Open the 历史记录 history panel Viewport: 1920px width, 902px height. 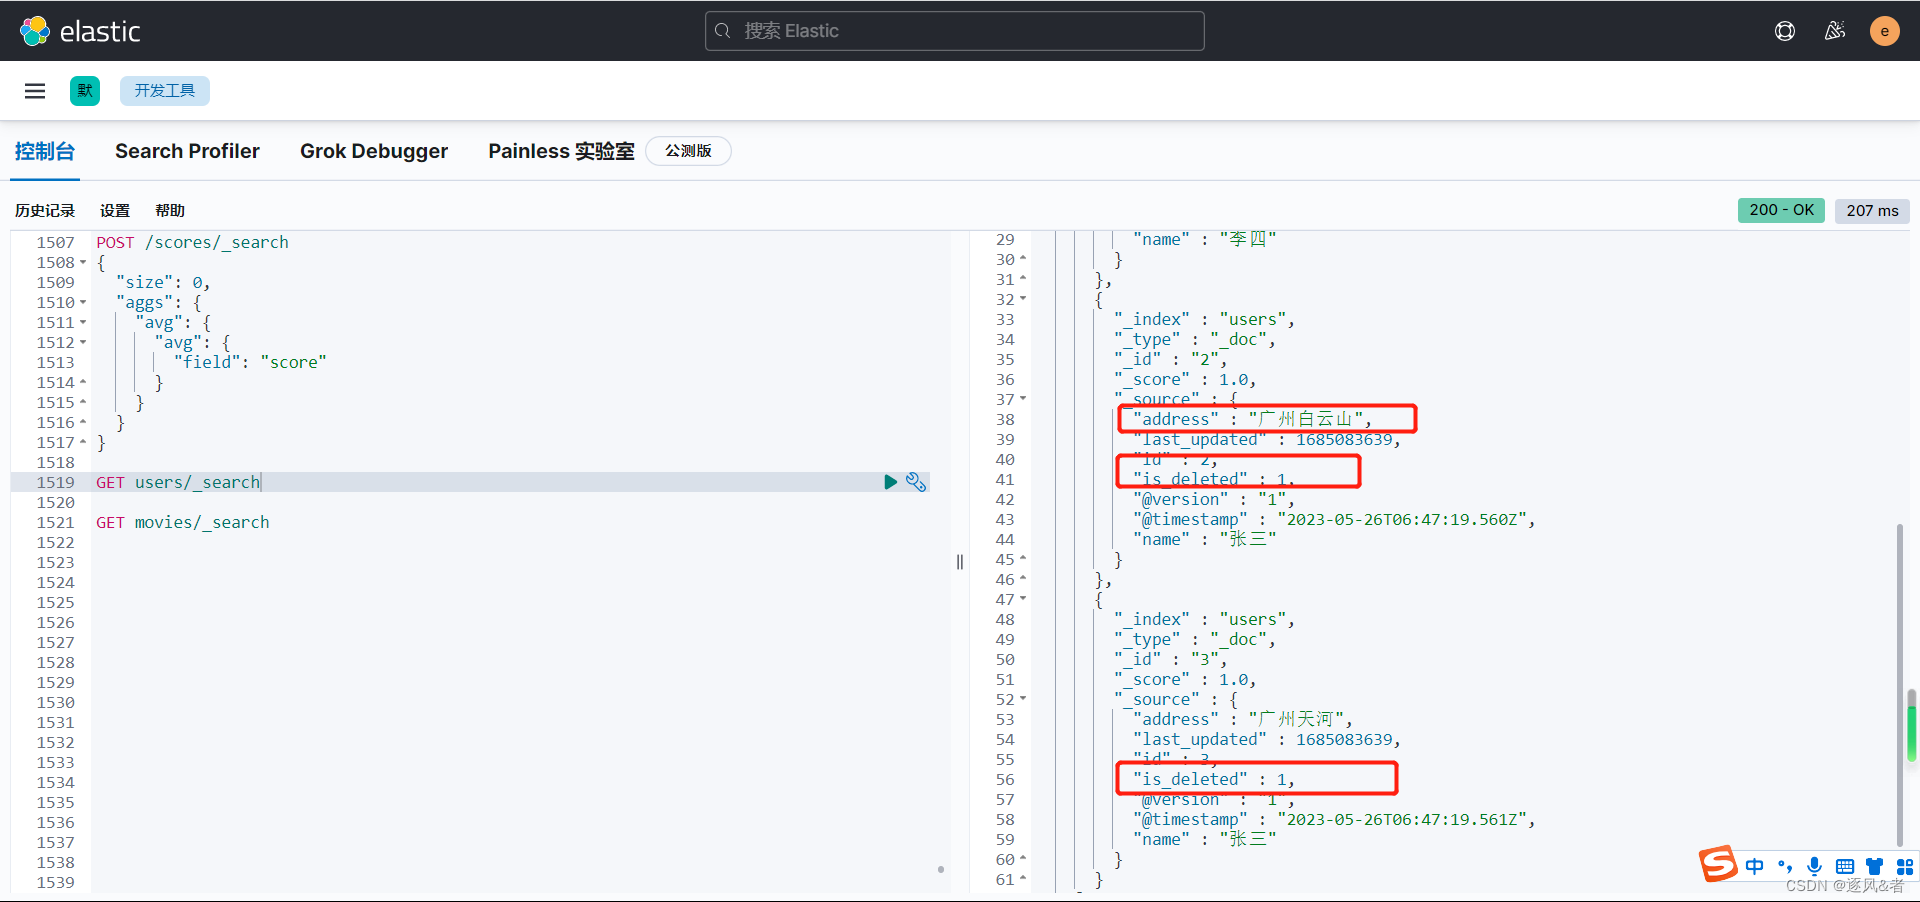(43, 210)
